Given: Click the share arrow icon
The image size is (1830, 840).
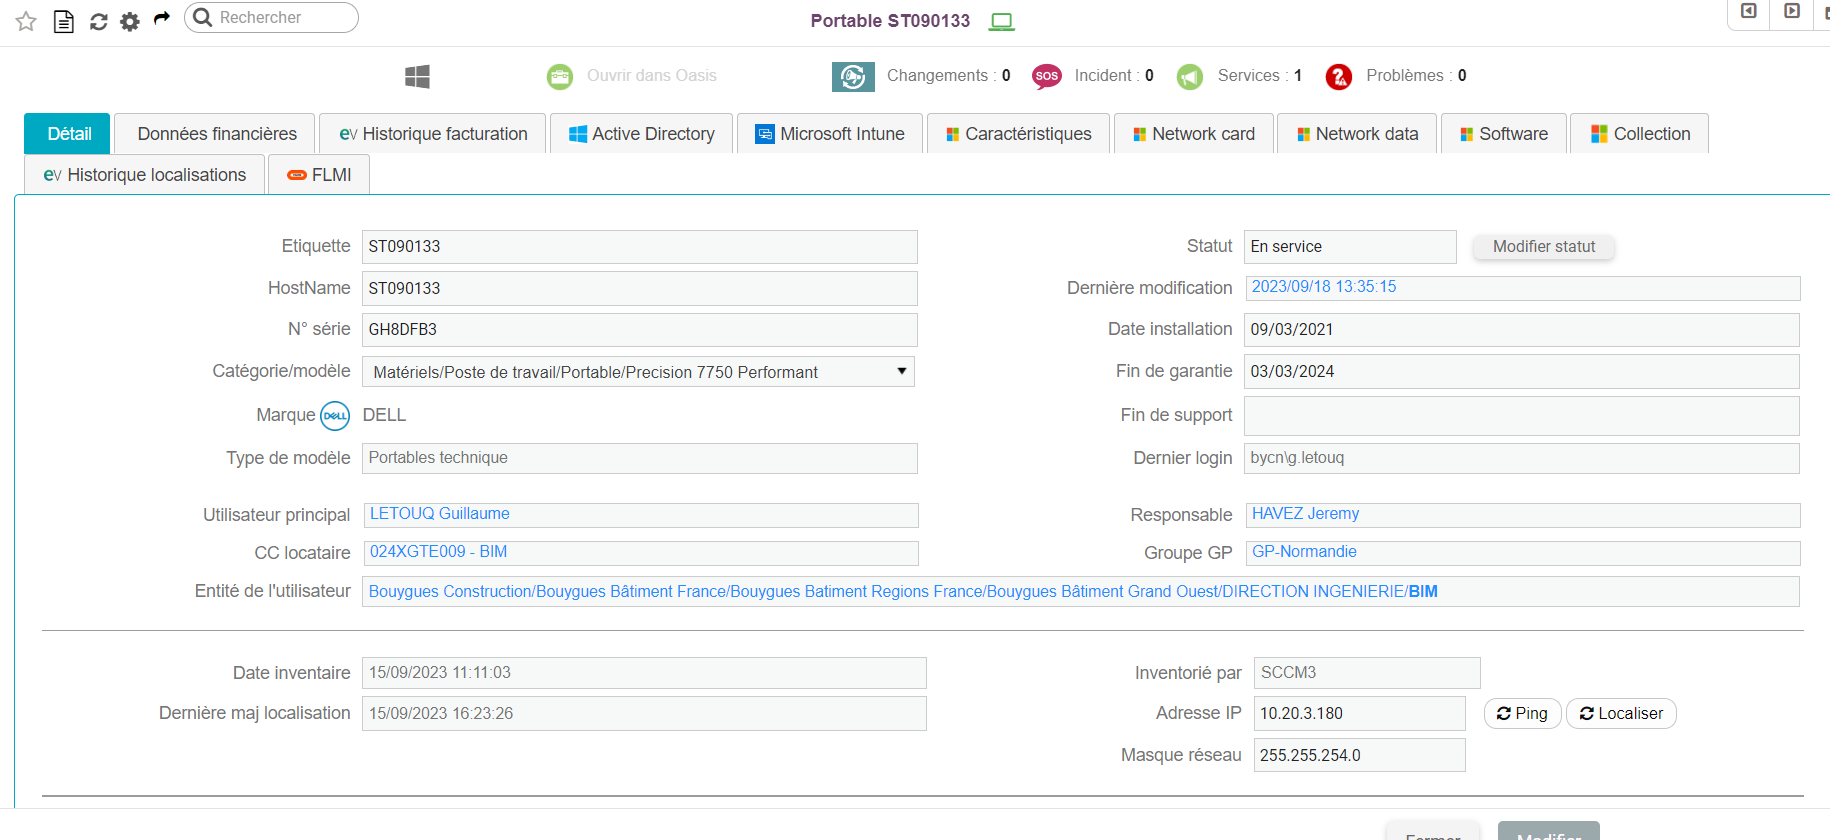Looking at the screenshot, I should pos(162,19).
